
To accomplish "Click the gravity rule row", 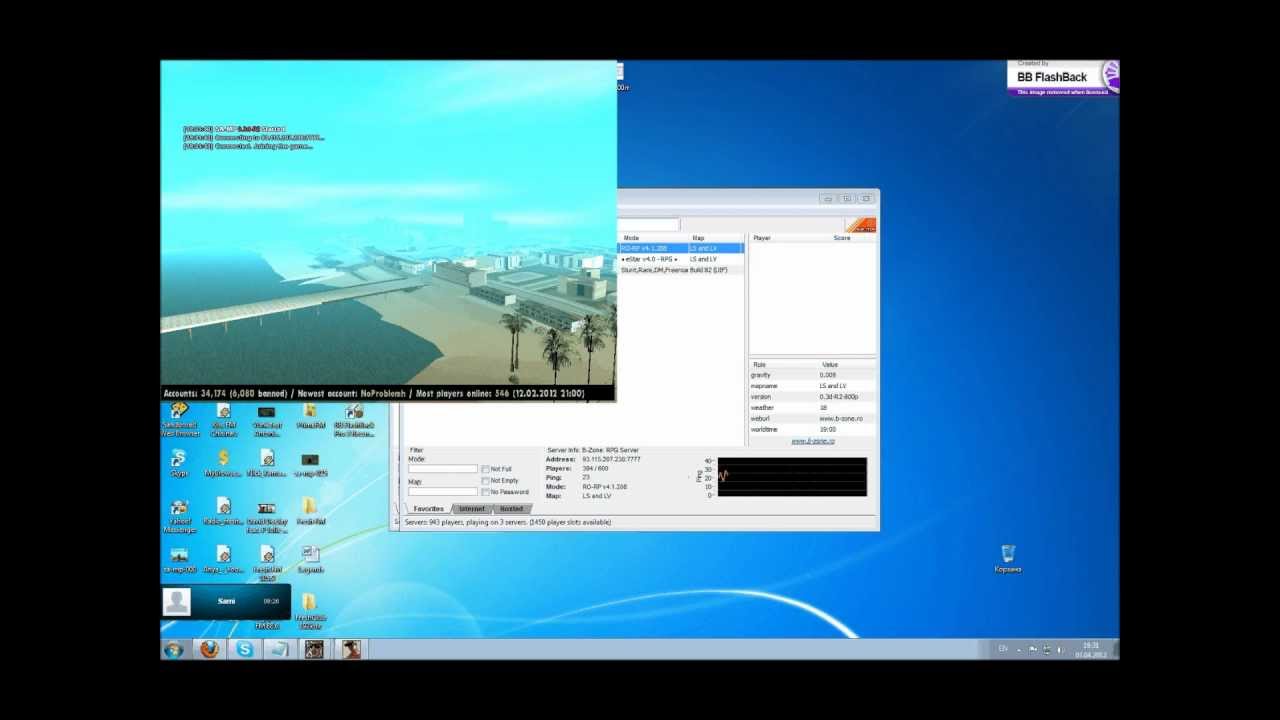I will click(x=812, y=375).
